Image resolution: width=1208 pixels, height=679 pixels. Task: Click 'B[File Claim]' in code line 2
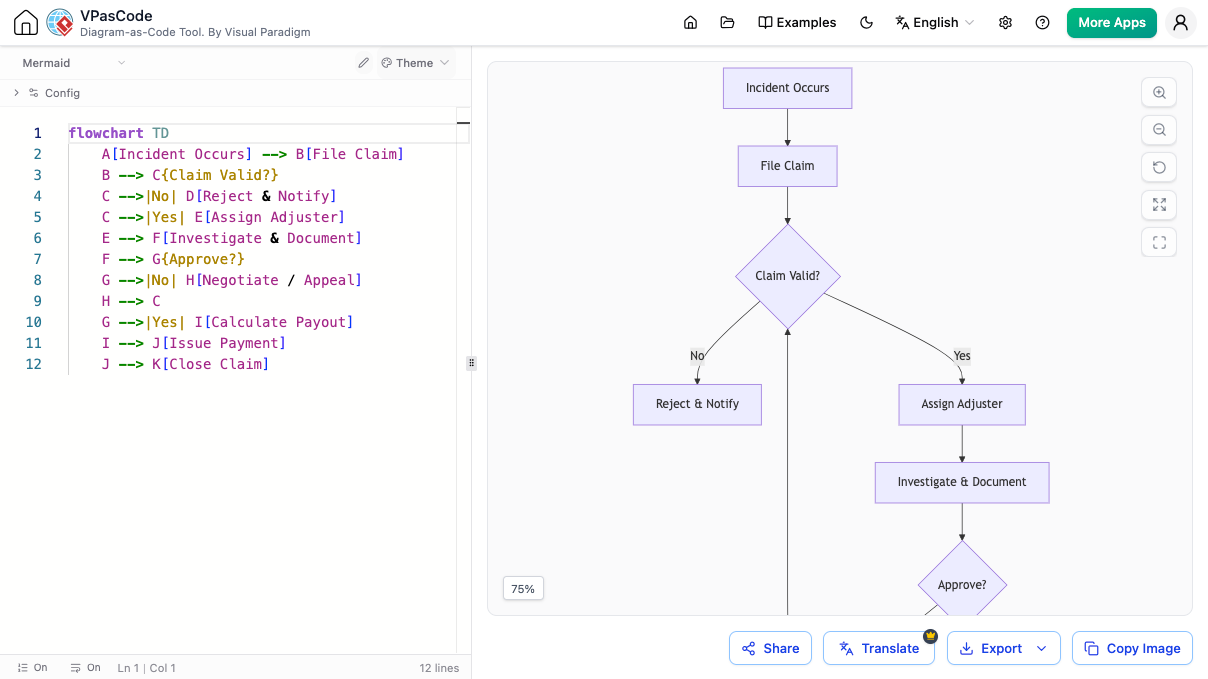tap(349, 154)
